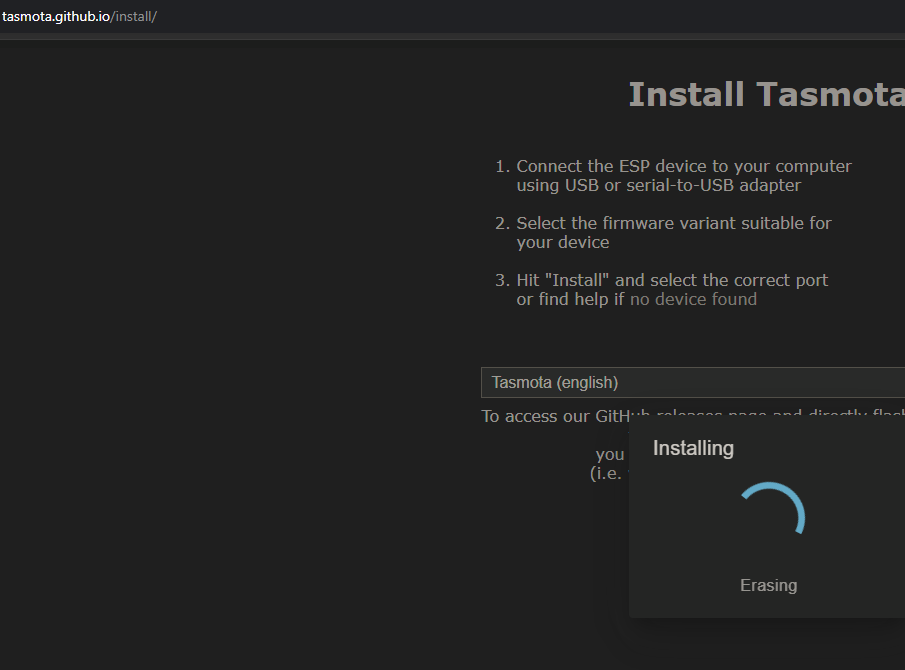
Task: Click the "/install/" path in the URL
Action: click(133, 17)
